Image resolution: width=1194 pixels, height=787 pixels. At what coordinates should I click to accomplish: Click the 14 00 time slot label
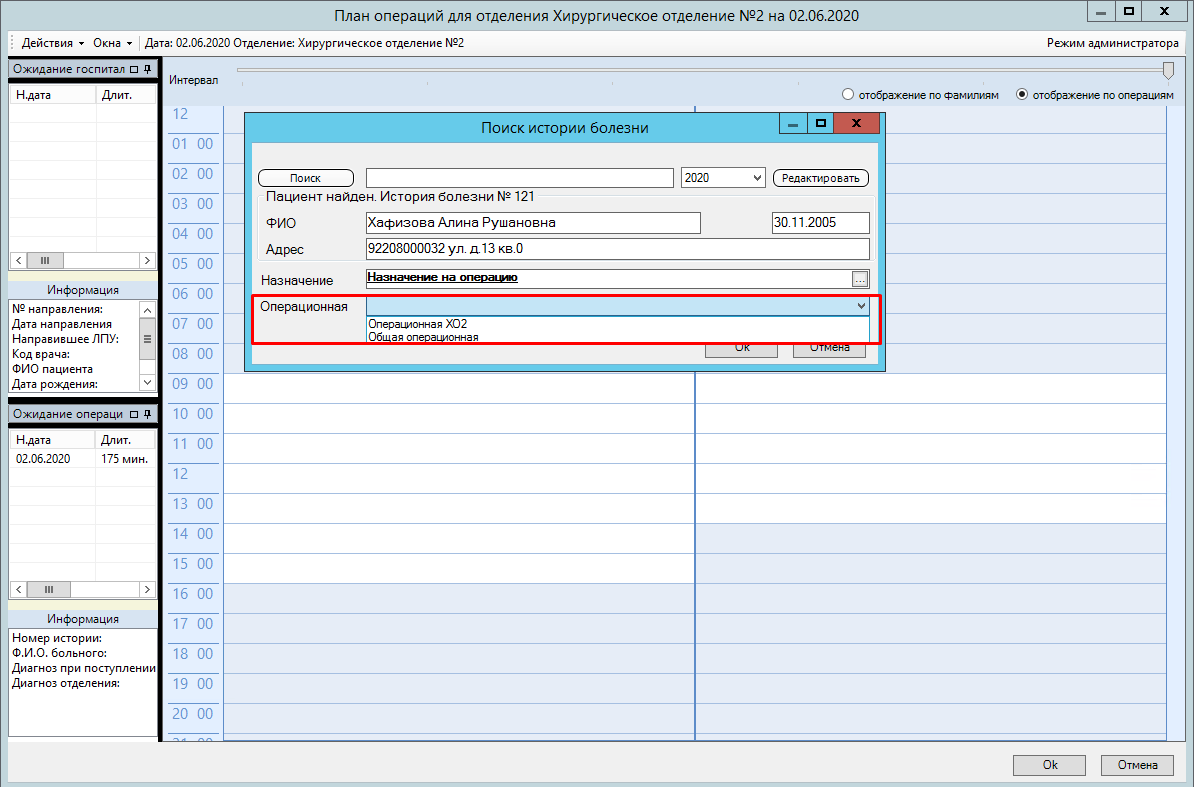(193, 534)
